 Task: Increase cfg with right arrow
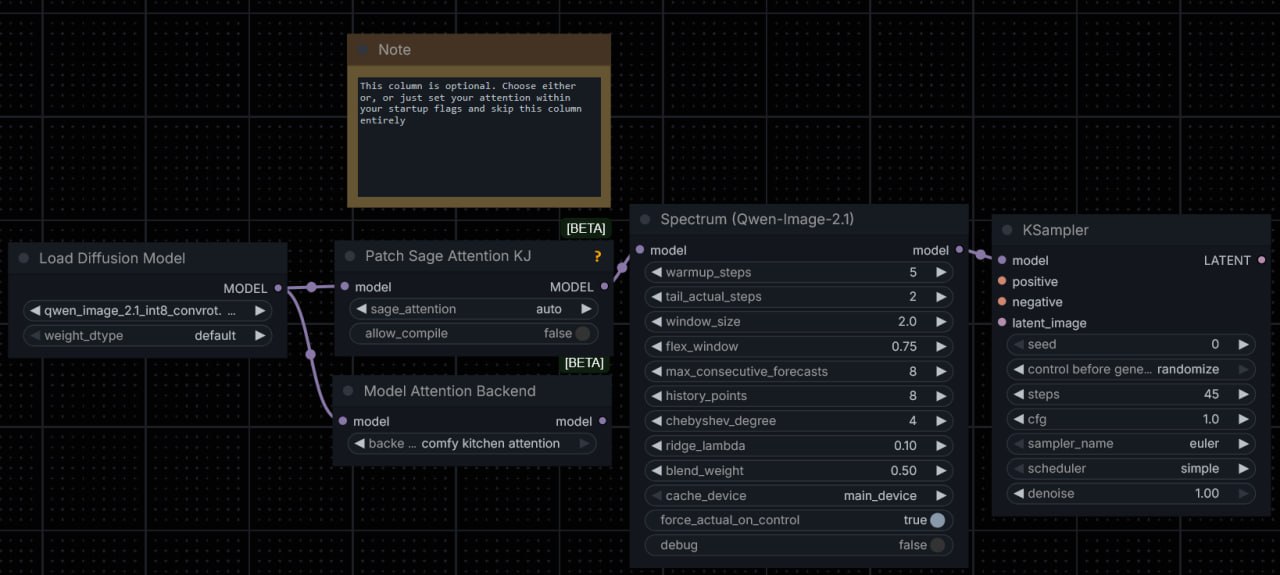click(x=1243, y=419)
